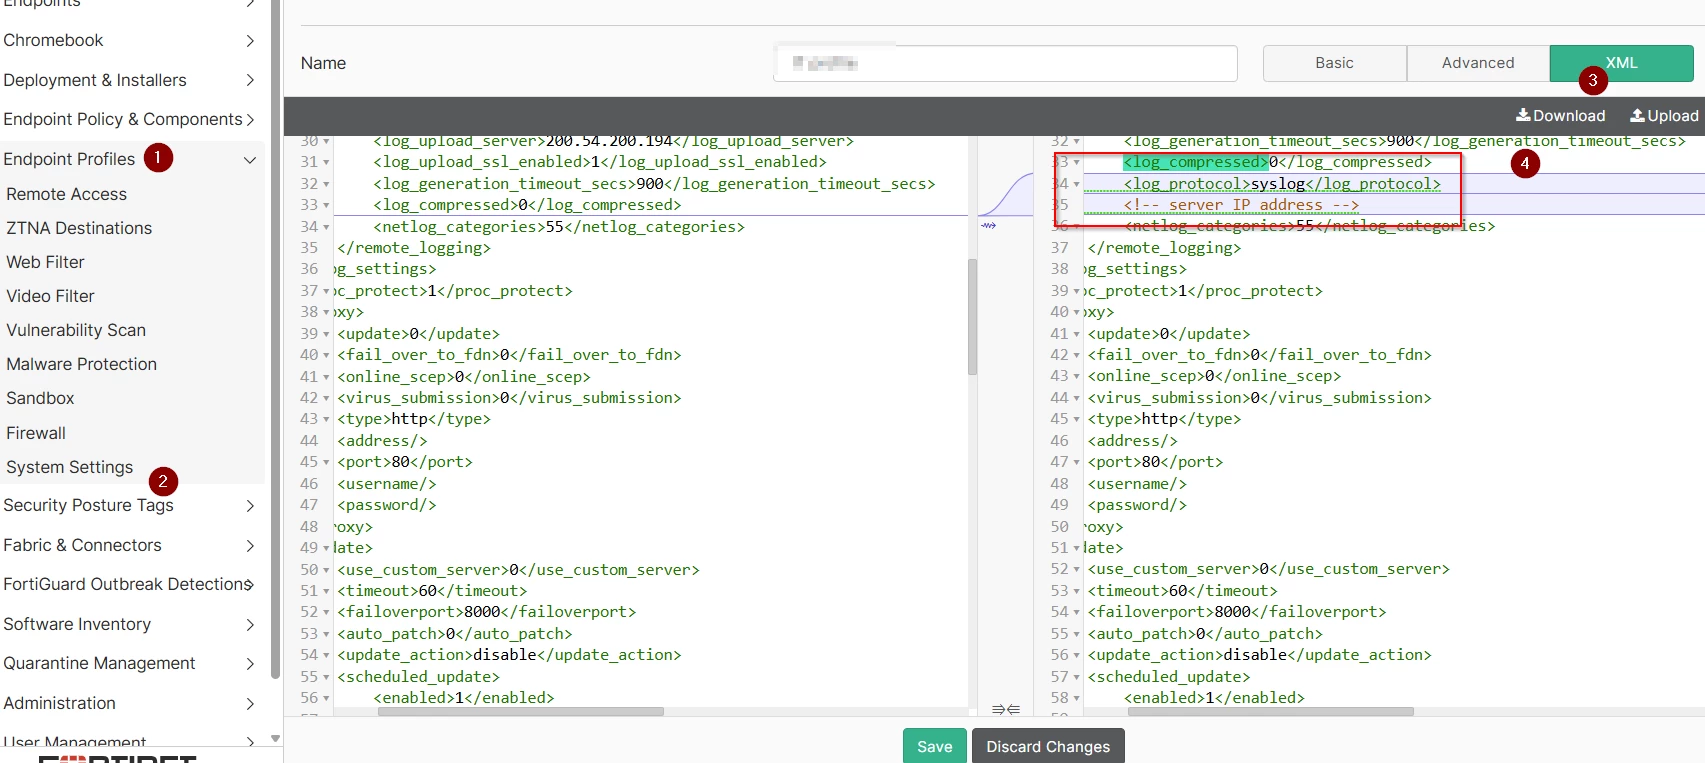The image size is (1705, 763).
Task: Click the server IP address comment line
Action: coord(1241,205)
